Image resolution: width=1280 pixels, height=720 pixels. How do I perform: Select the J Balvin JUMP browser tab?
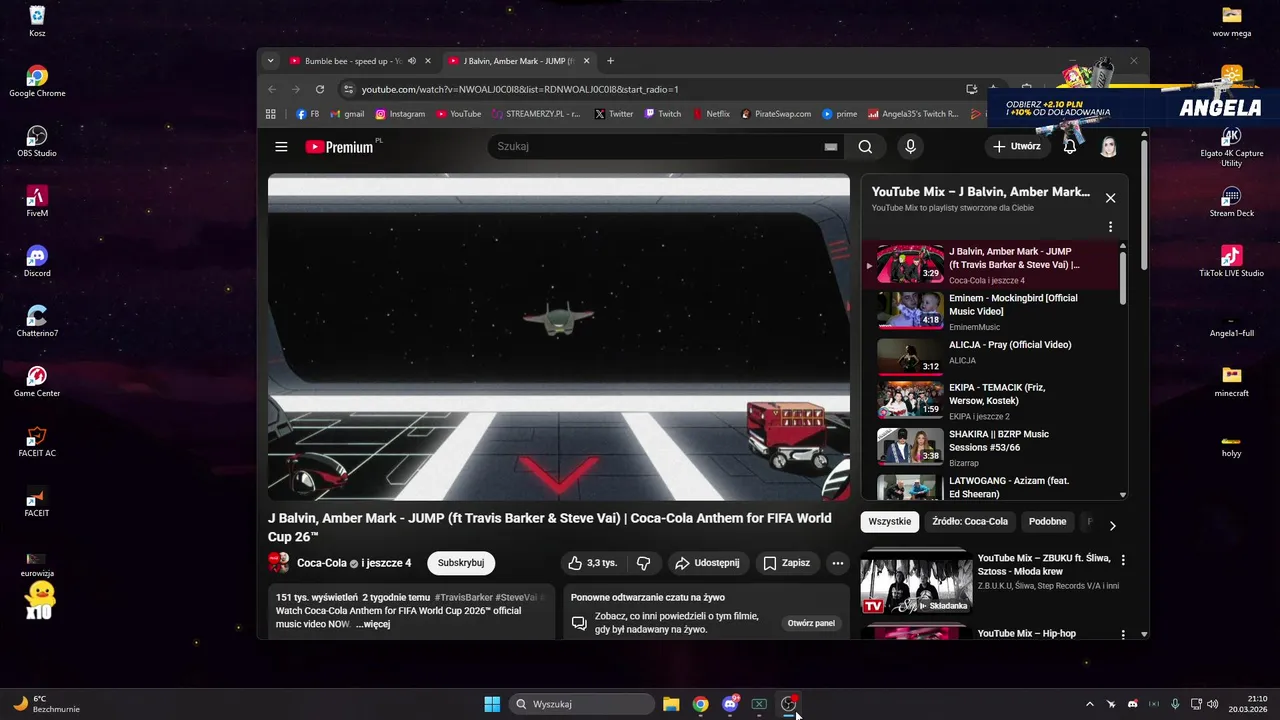tap(518, 61)
